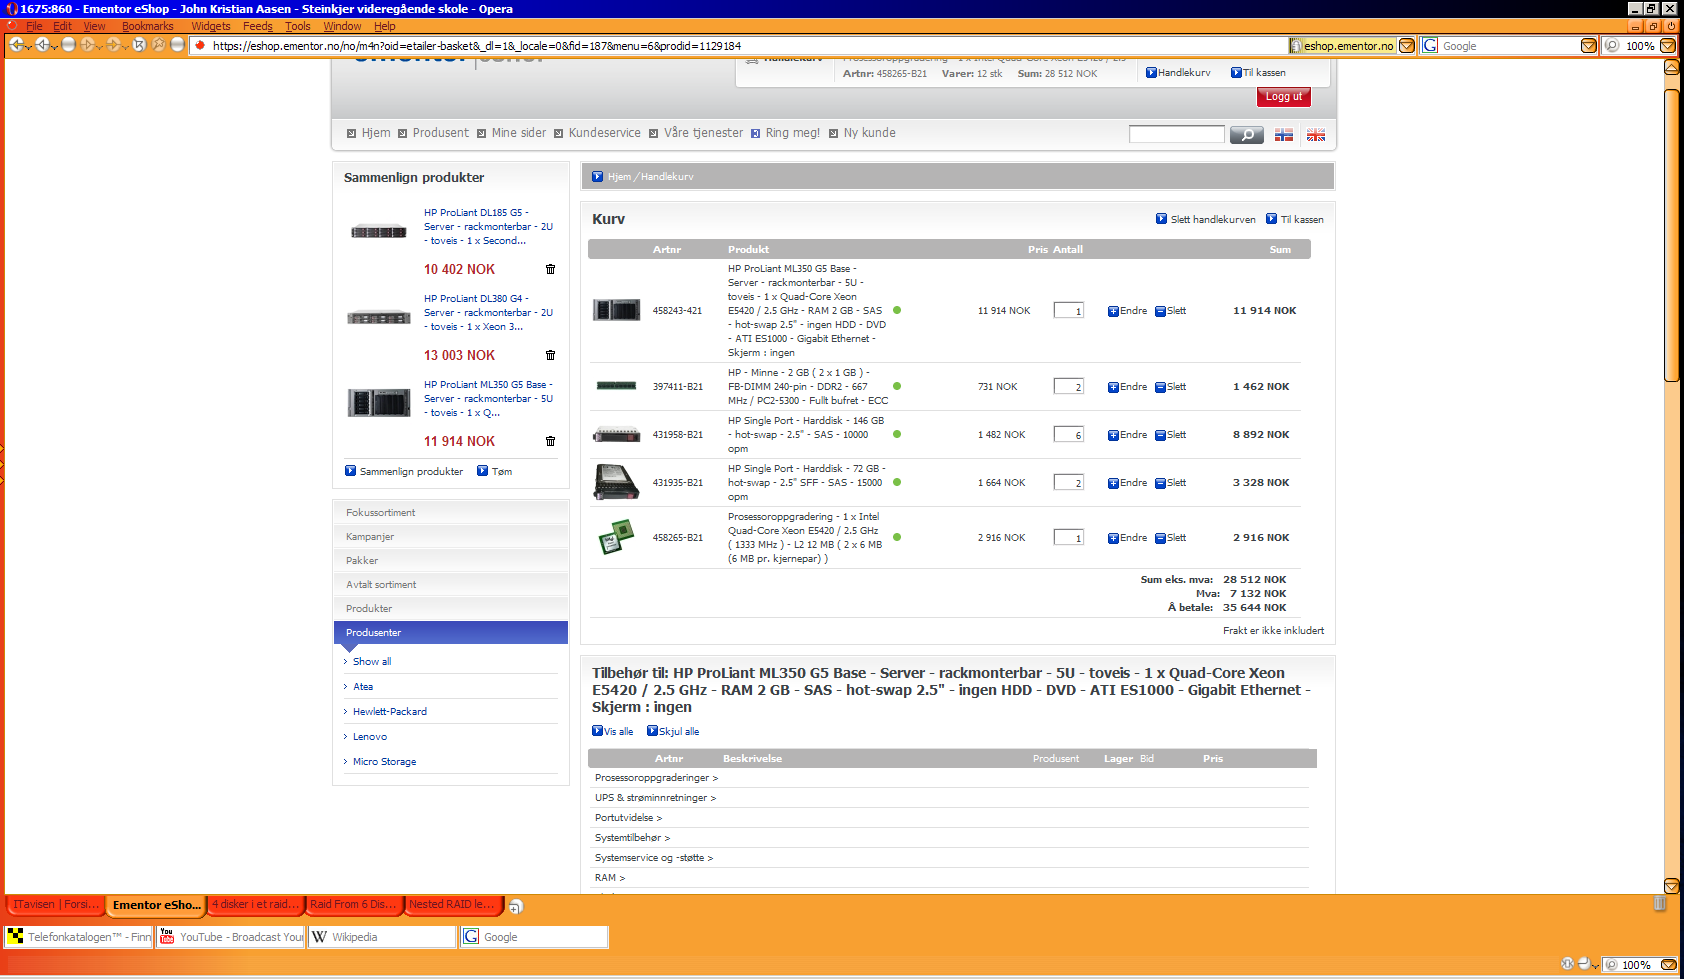
Task: Click the page scrollbar down arrow
Action: tap(1671, 886)
